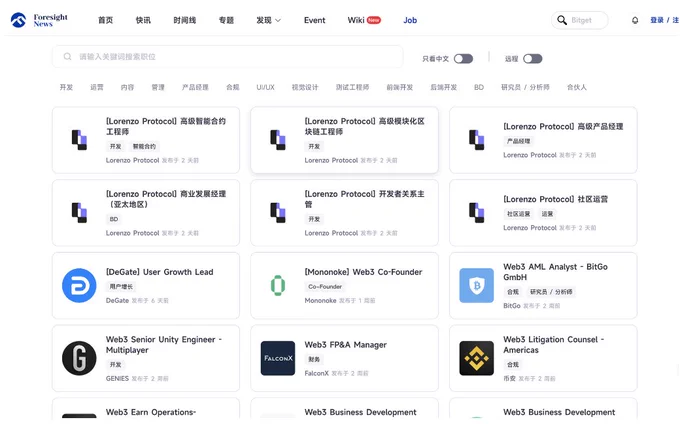Click the 社区运营 tag on Lorenzo card
Screen dimensions: 680x424
(x=519, y=214)
